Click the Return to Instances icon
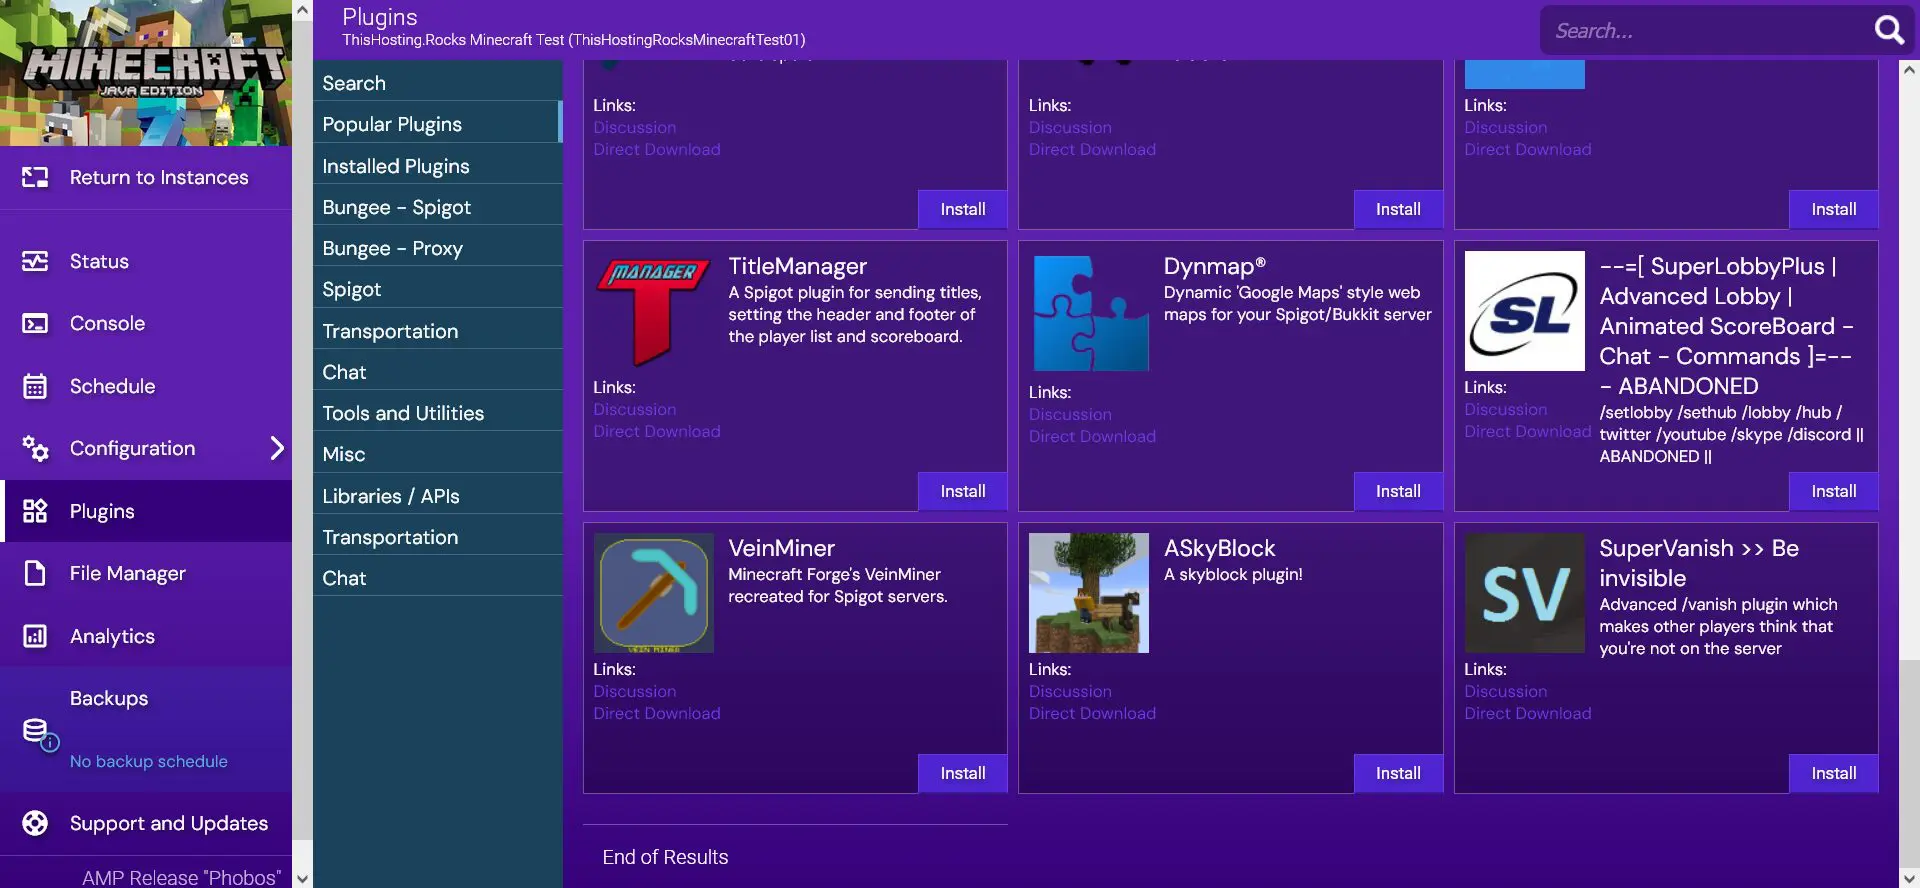This screenshot has height=888, width=1920. pyautogui.click(x=35, y=177)
